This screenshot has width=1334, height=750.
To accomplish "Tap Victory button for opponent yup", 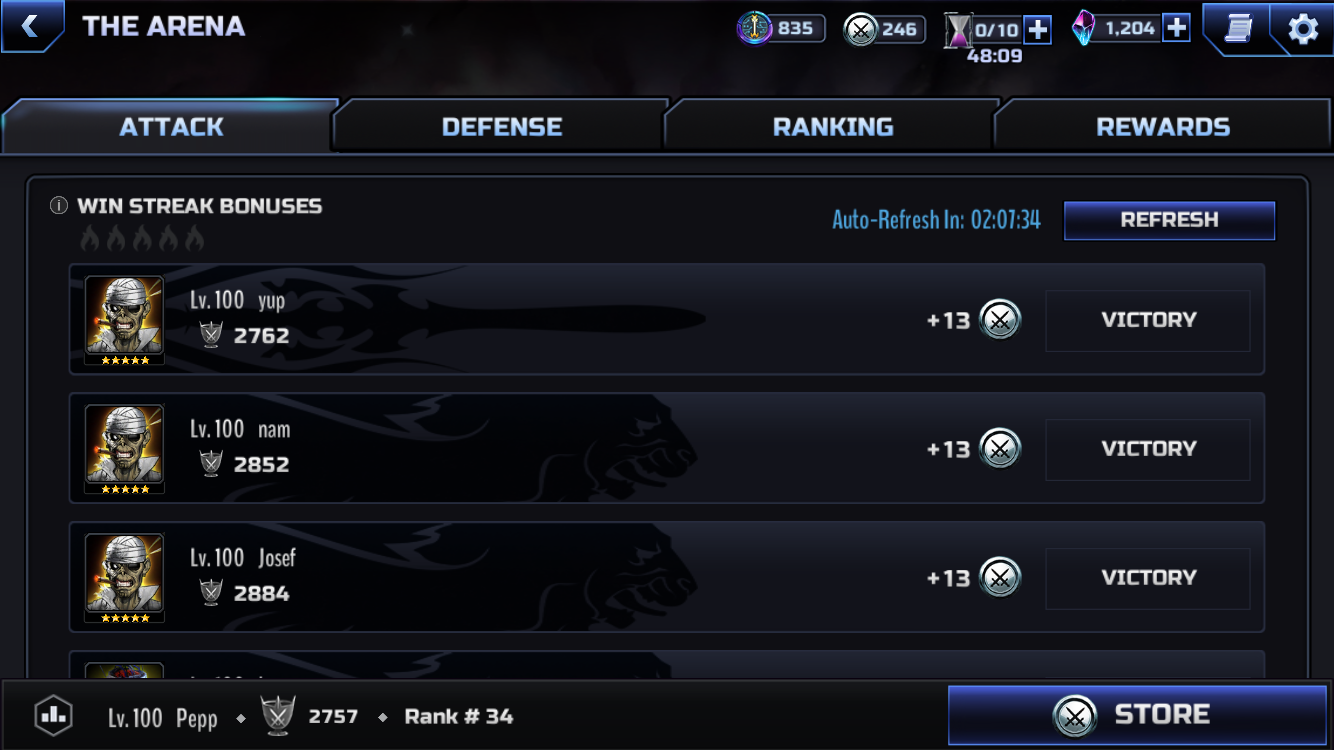I will (x=1148, y=320).
